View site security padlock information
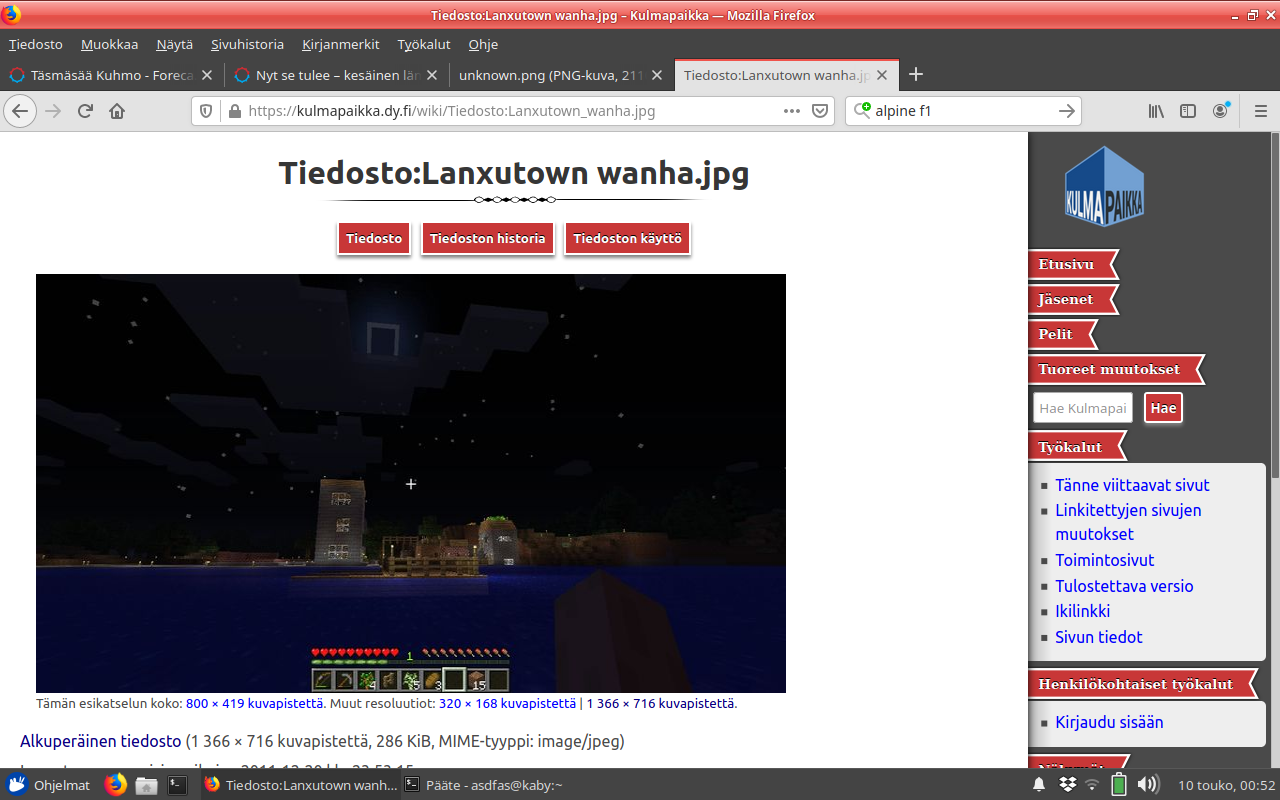 point(234,111)
